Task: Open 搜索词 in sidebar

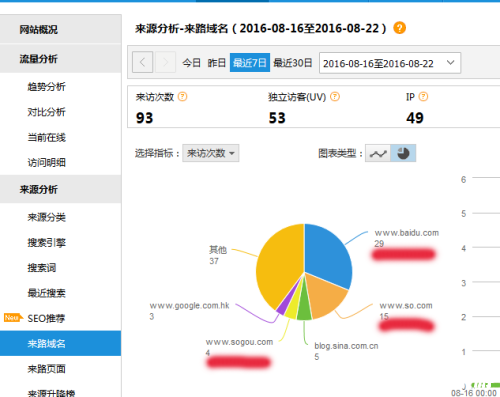Action: click(x=42, y=268)
